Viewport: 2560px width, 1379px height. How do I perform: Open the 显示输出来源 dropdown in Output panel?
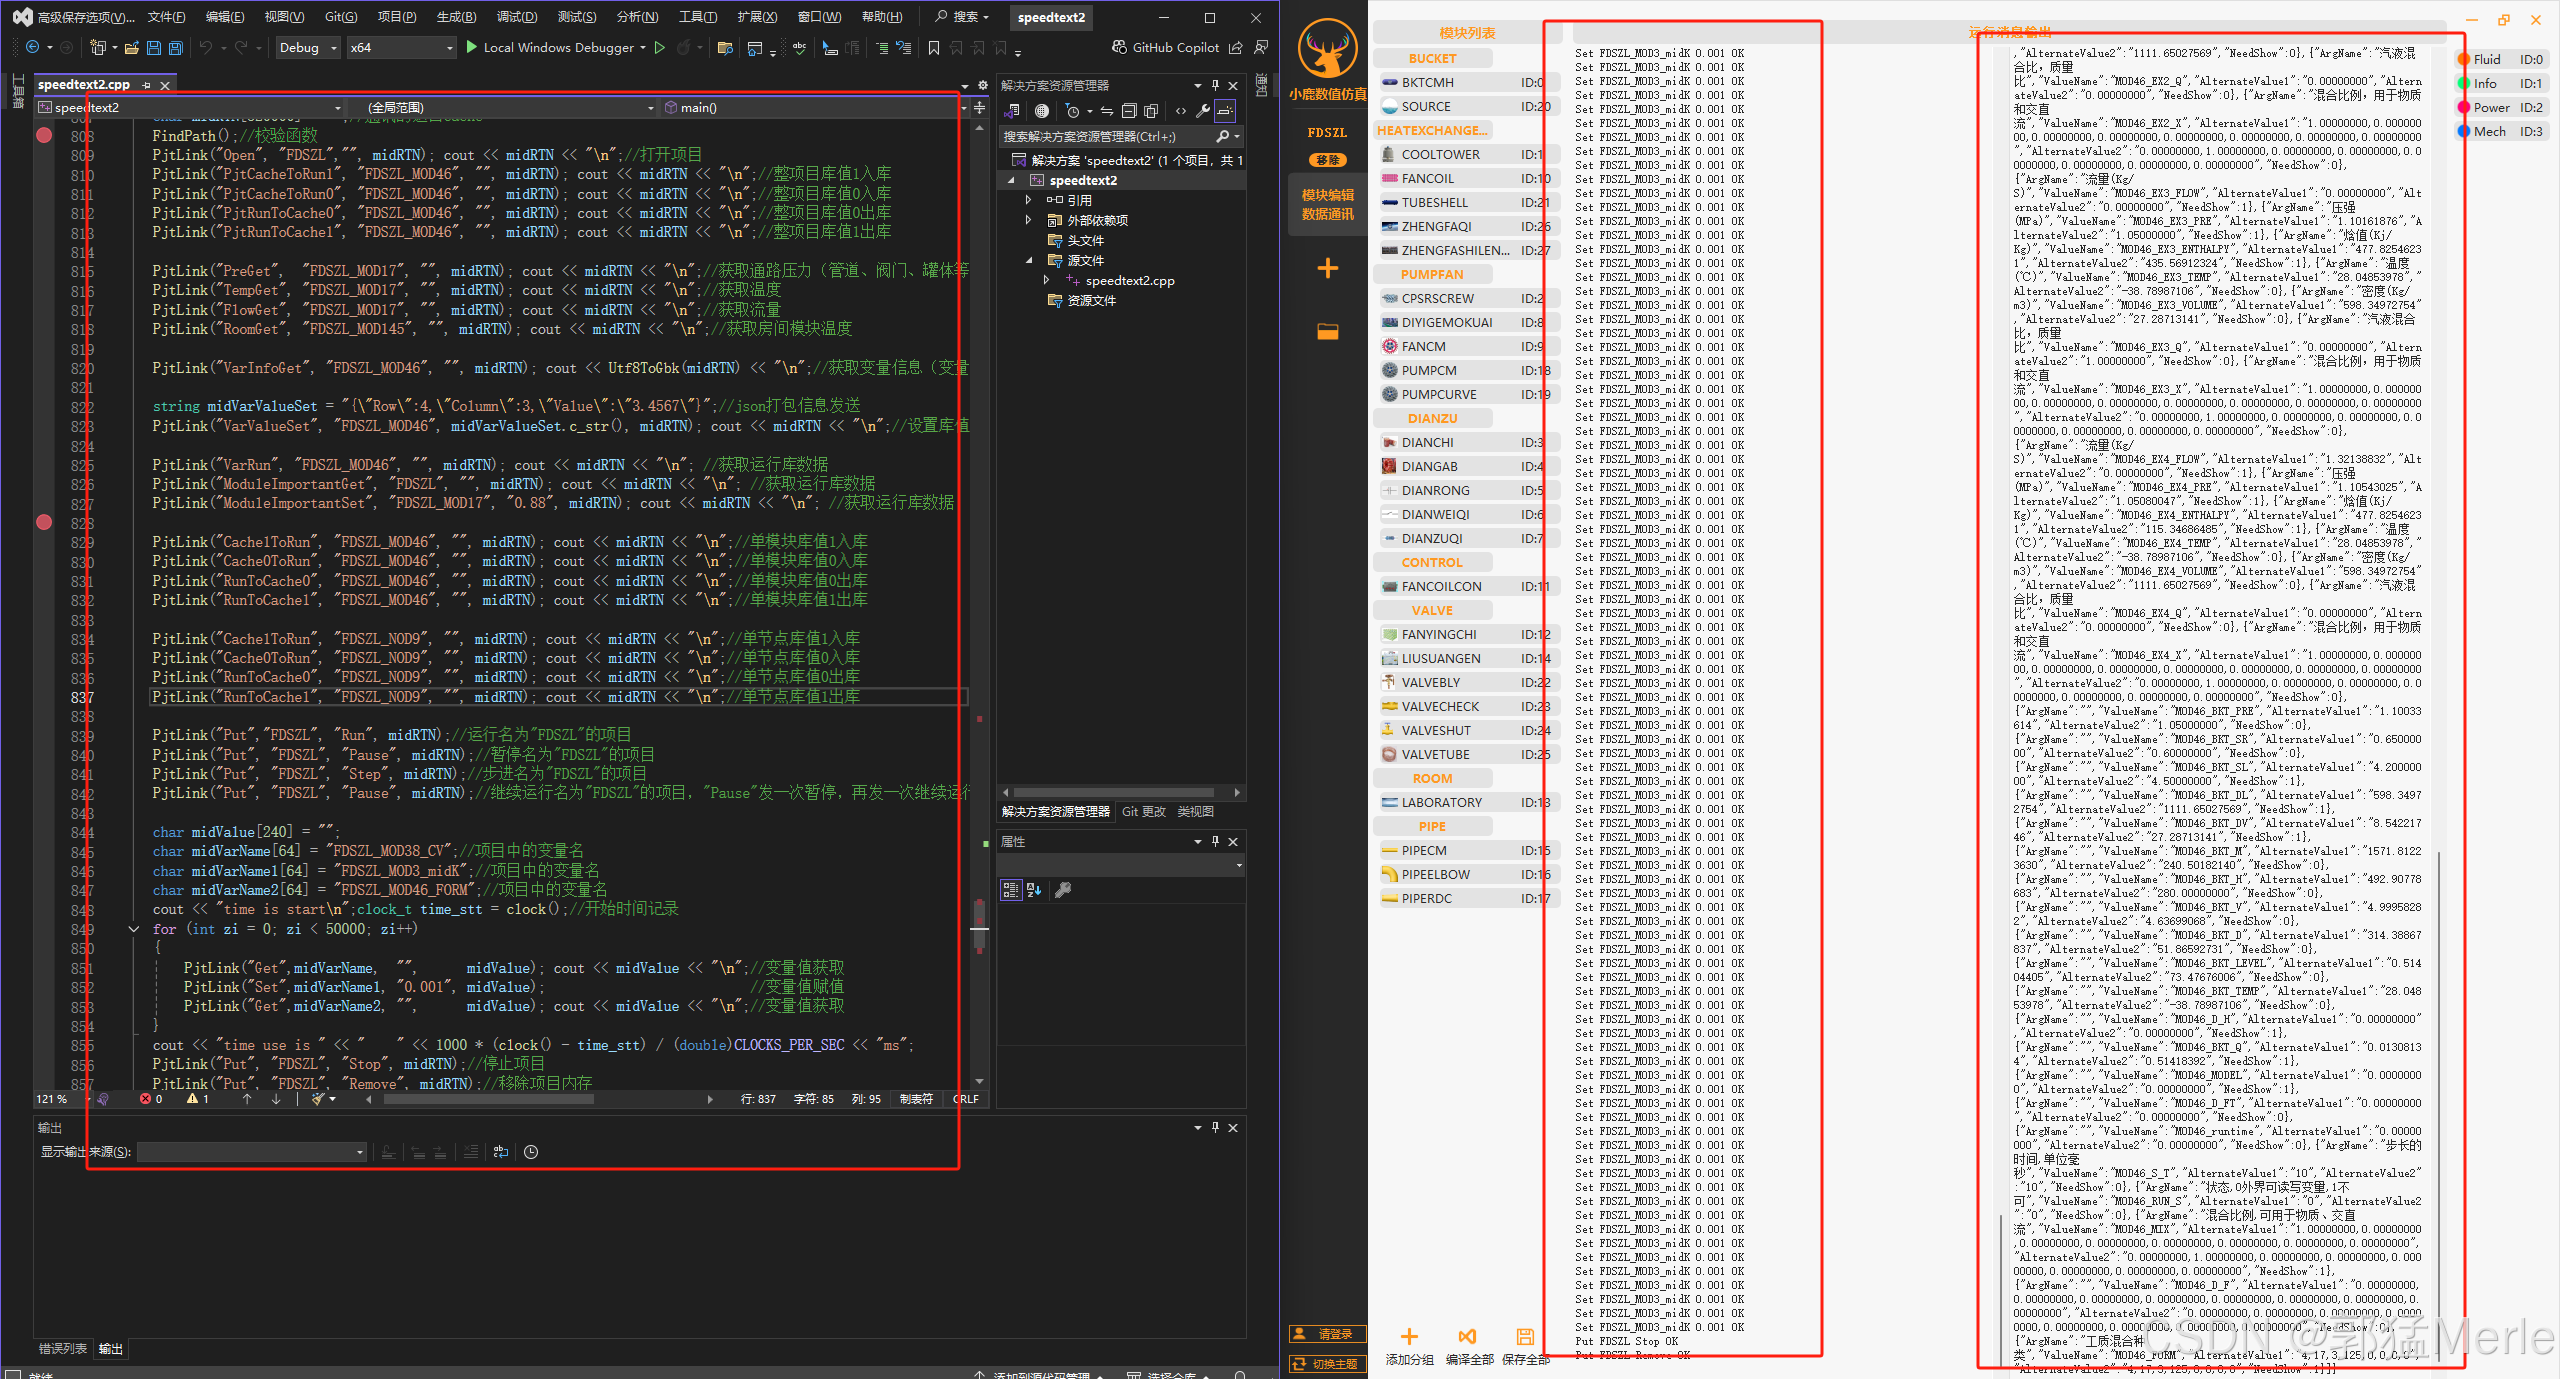[252, 1152]
